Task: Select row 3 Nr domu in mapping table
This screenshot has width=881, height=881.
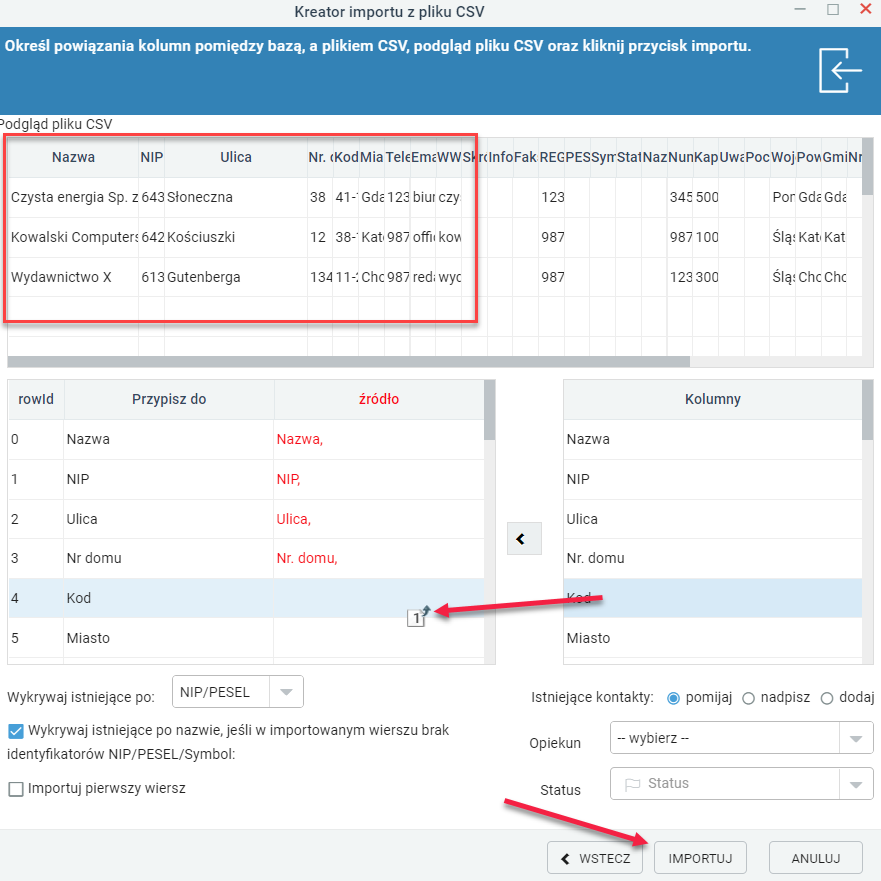Action: tap(246, 558)
